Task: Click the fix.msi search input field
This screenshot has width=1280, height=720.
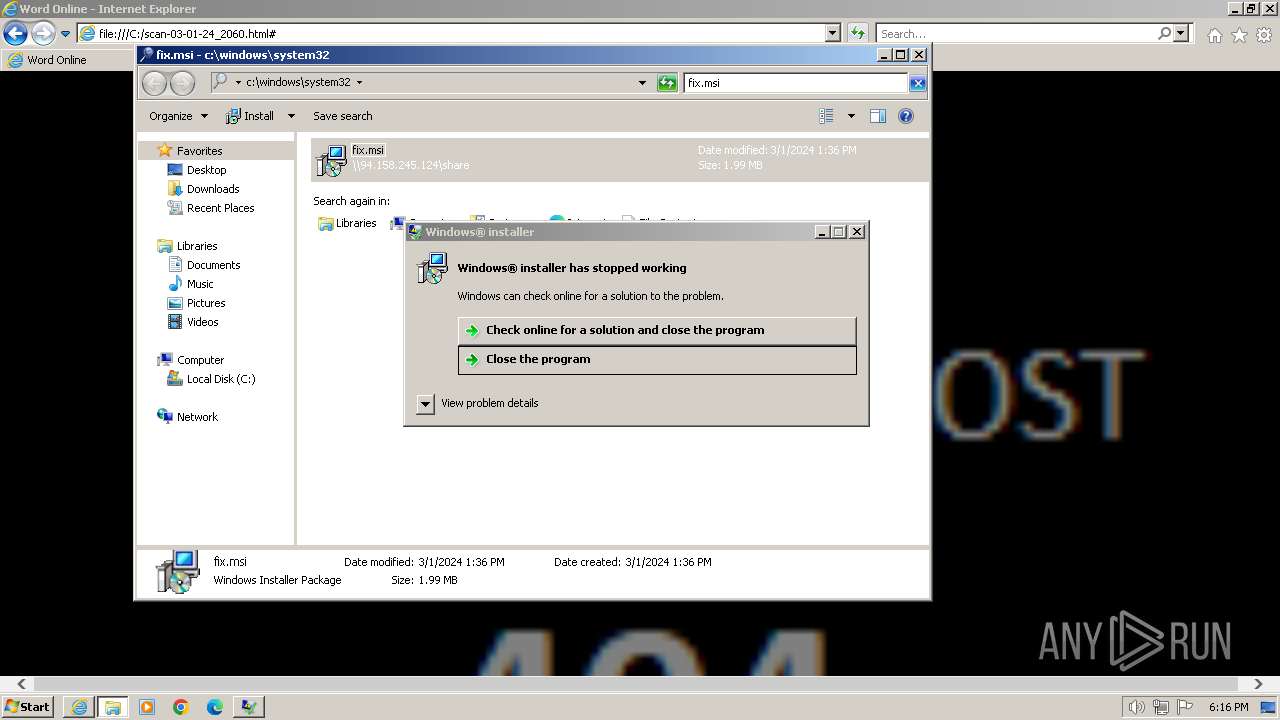Action: [796, 83]
